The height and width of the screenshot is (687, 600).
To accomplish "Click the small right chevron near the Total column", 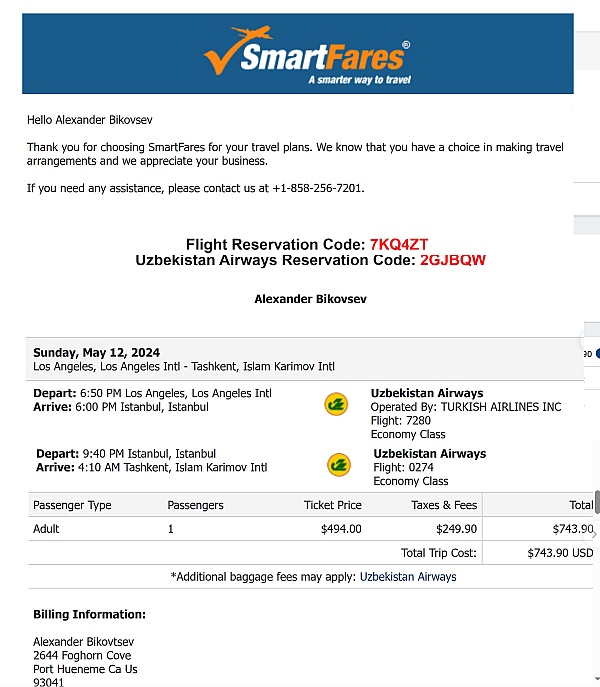I will 594,535.
